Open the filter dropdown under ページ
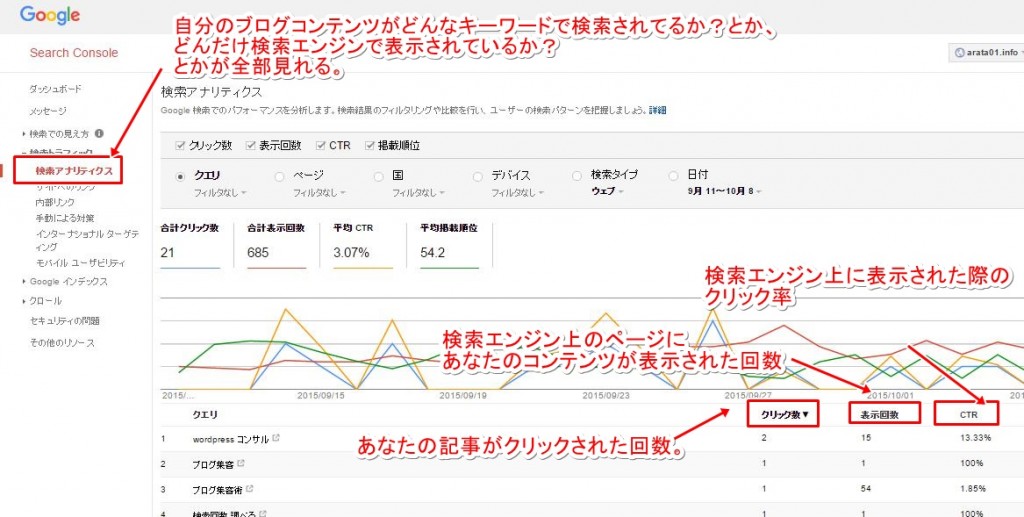Image resolution: width=1024 pixels, height=517 pixels. pyautogui.click(x=319, y=193)
